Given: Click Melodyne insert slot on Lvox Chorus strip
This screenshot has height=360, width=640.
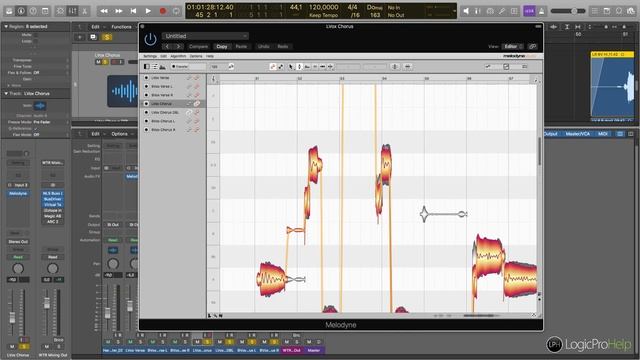Looking at the screenshot, I should pyautogui.click(x=18, y=193).
